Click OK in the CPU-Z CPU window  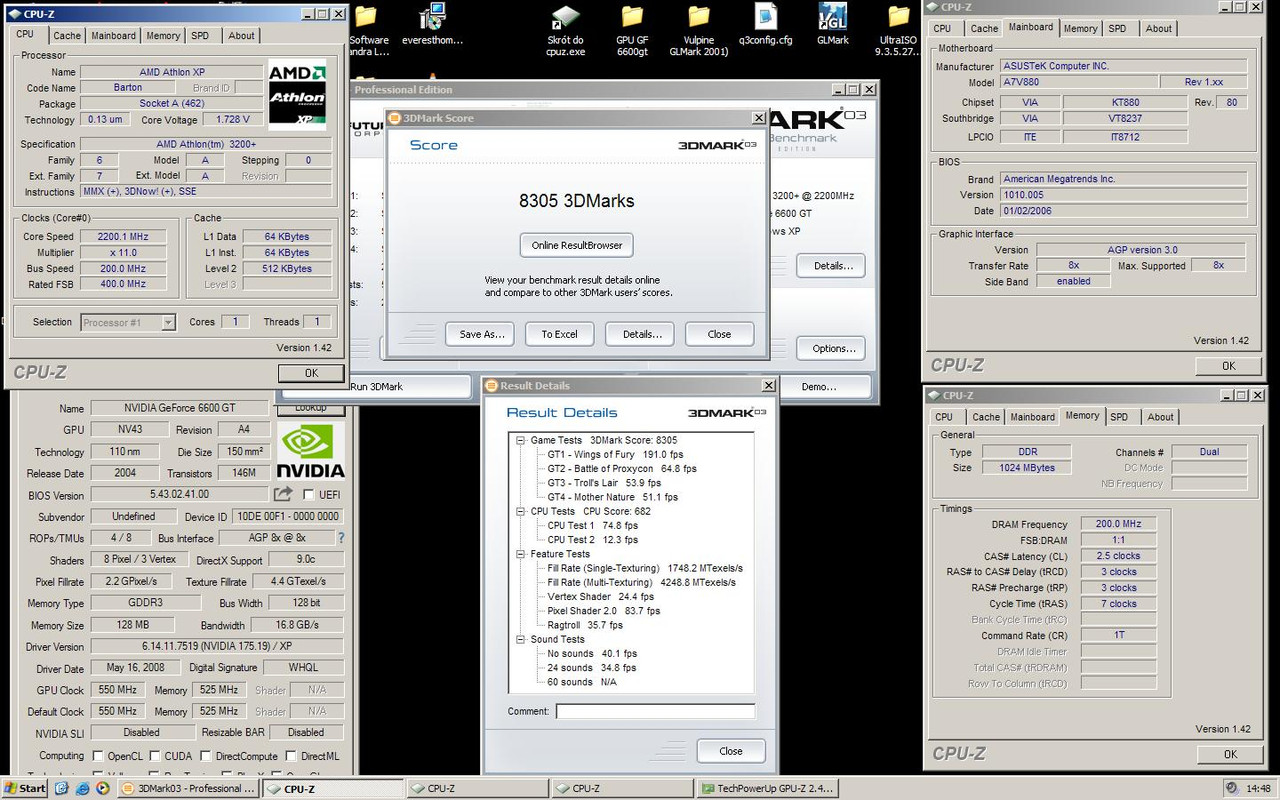(x=311, y=373)
